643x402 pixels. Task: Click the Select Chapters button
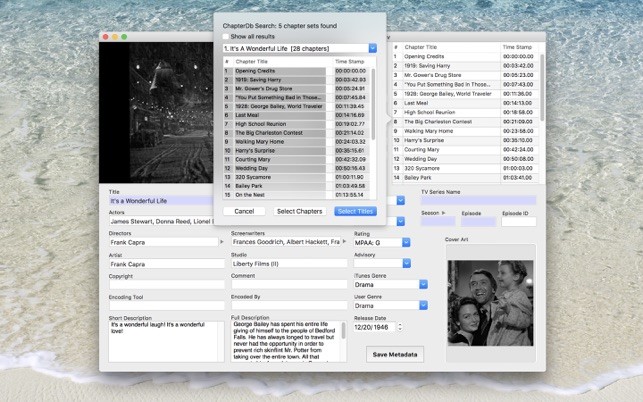click(299, 211)
